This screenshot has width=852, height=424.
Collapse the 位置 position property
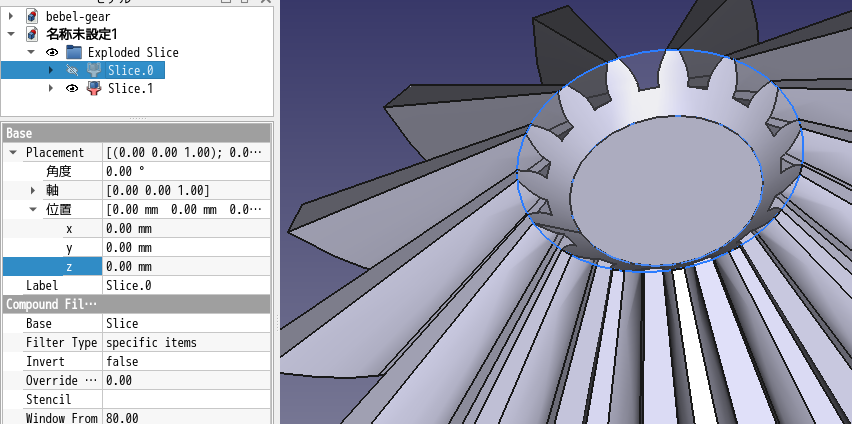(x=33, y=209)
